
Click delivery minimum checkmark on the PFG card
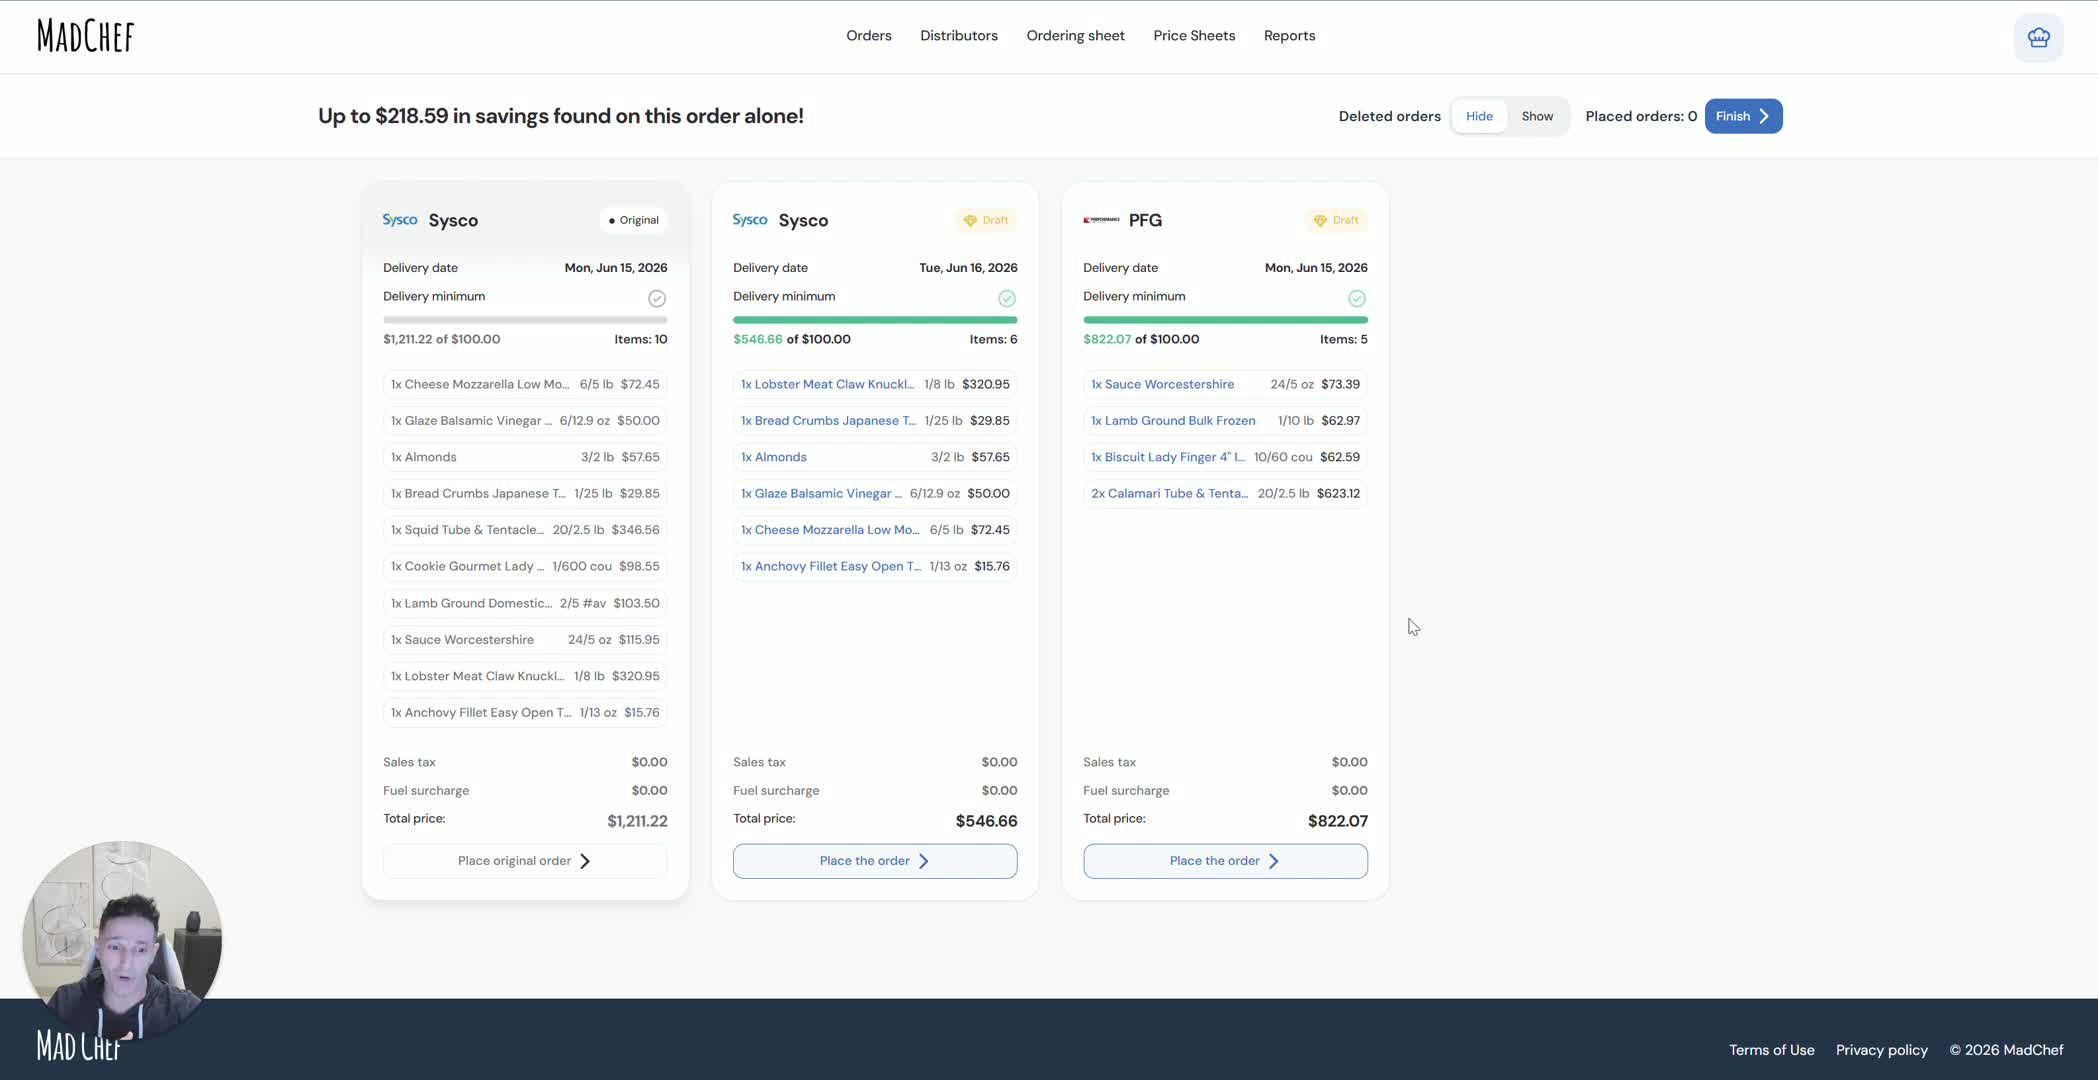[1357, 298]
